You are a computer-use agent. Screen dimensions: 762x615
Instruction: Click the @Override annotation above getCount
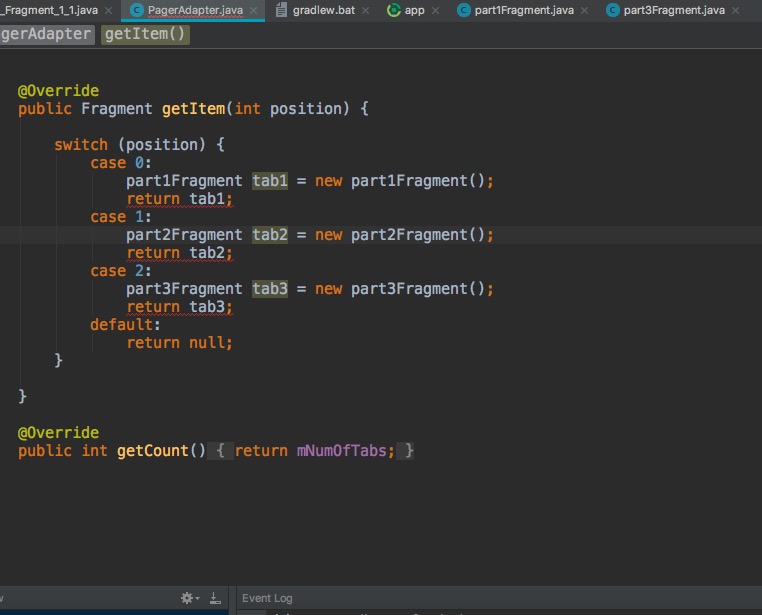pos(58,433)
